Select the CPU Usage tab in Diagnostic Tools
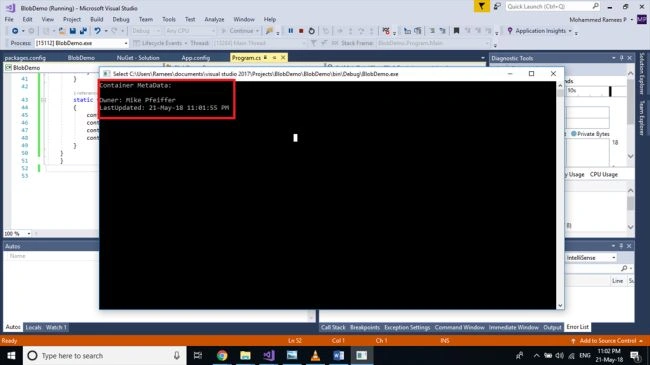The image size is (650, 365). coord(604,175)
